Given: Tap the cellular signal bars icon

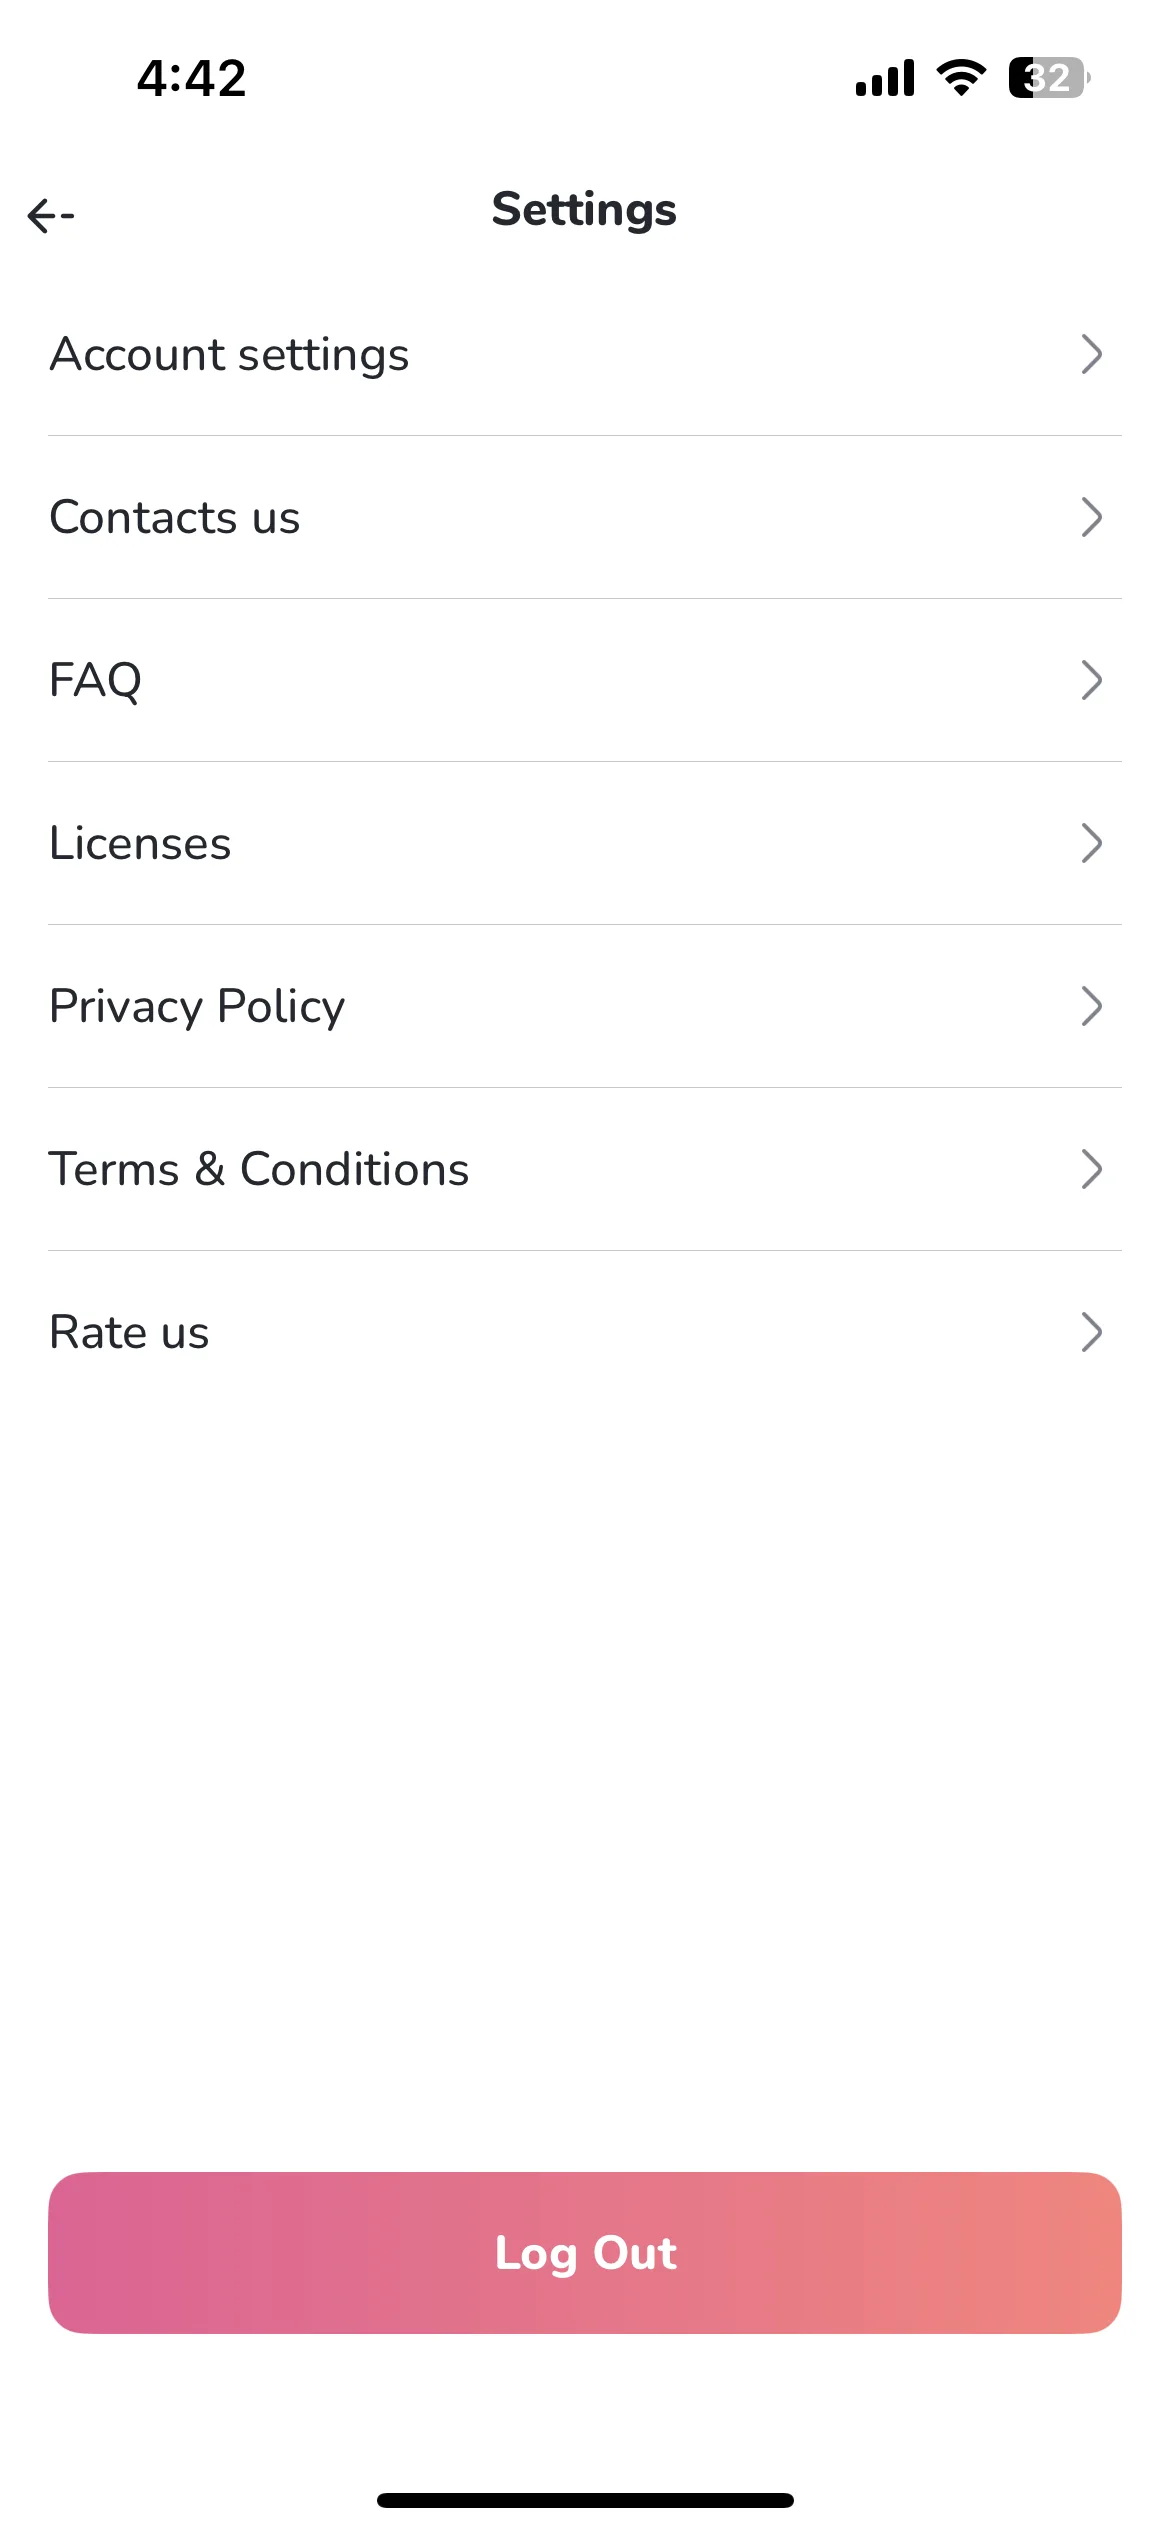Looking at the screenshot, I should point(885,78).
